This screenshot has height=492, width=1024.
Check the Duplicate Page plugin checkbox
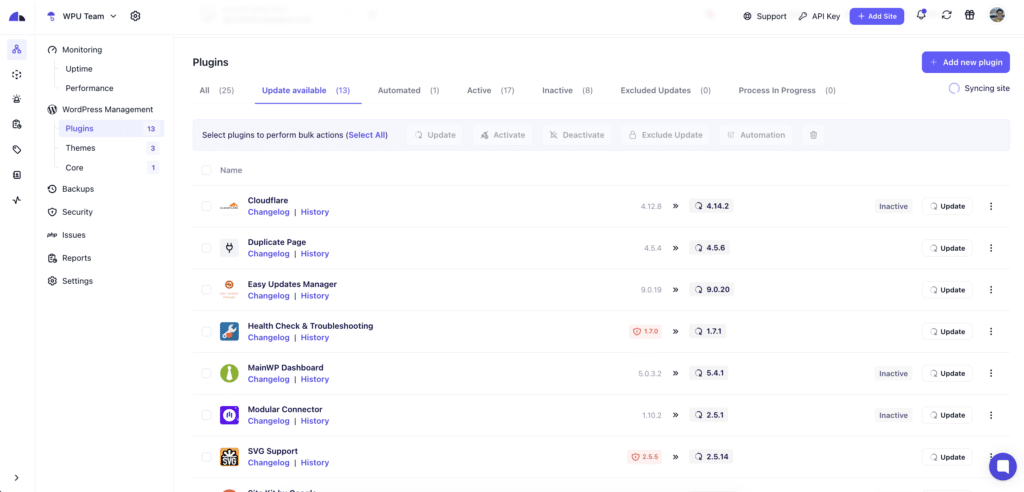coord(206,248)
